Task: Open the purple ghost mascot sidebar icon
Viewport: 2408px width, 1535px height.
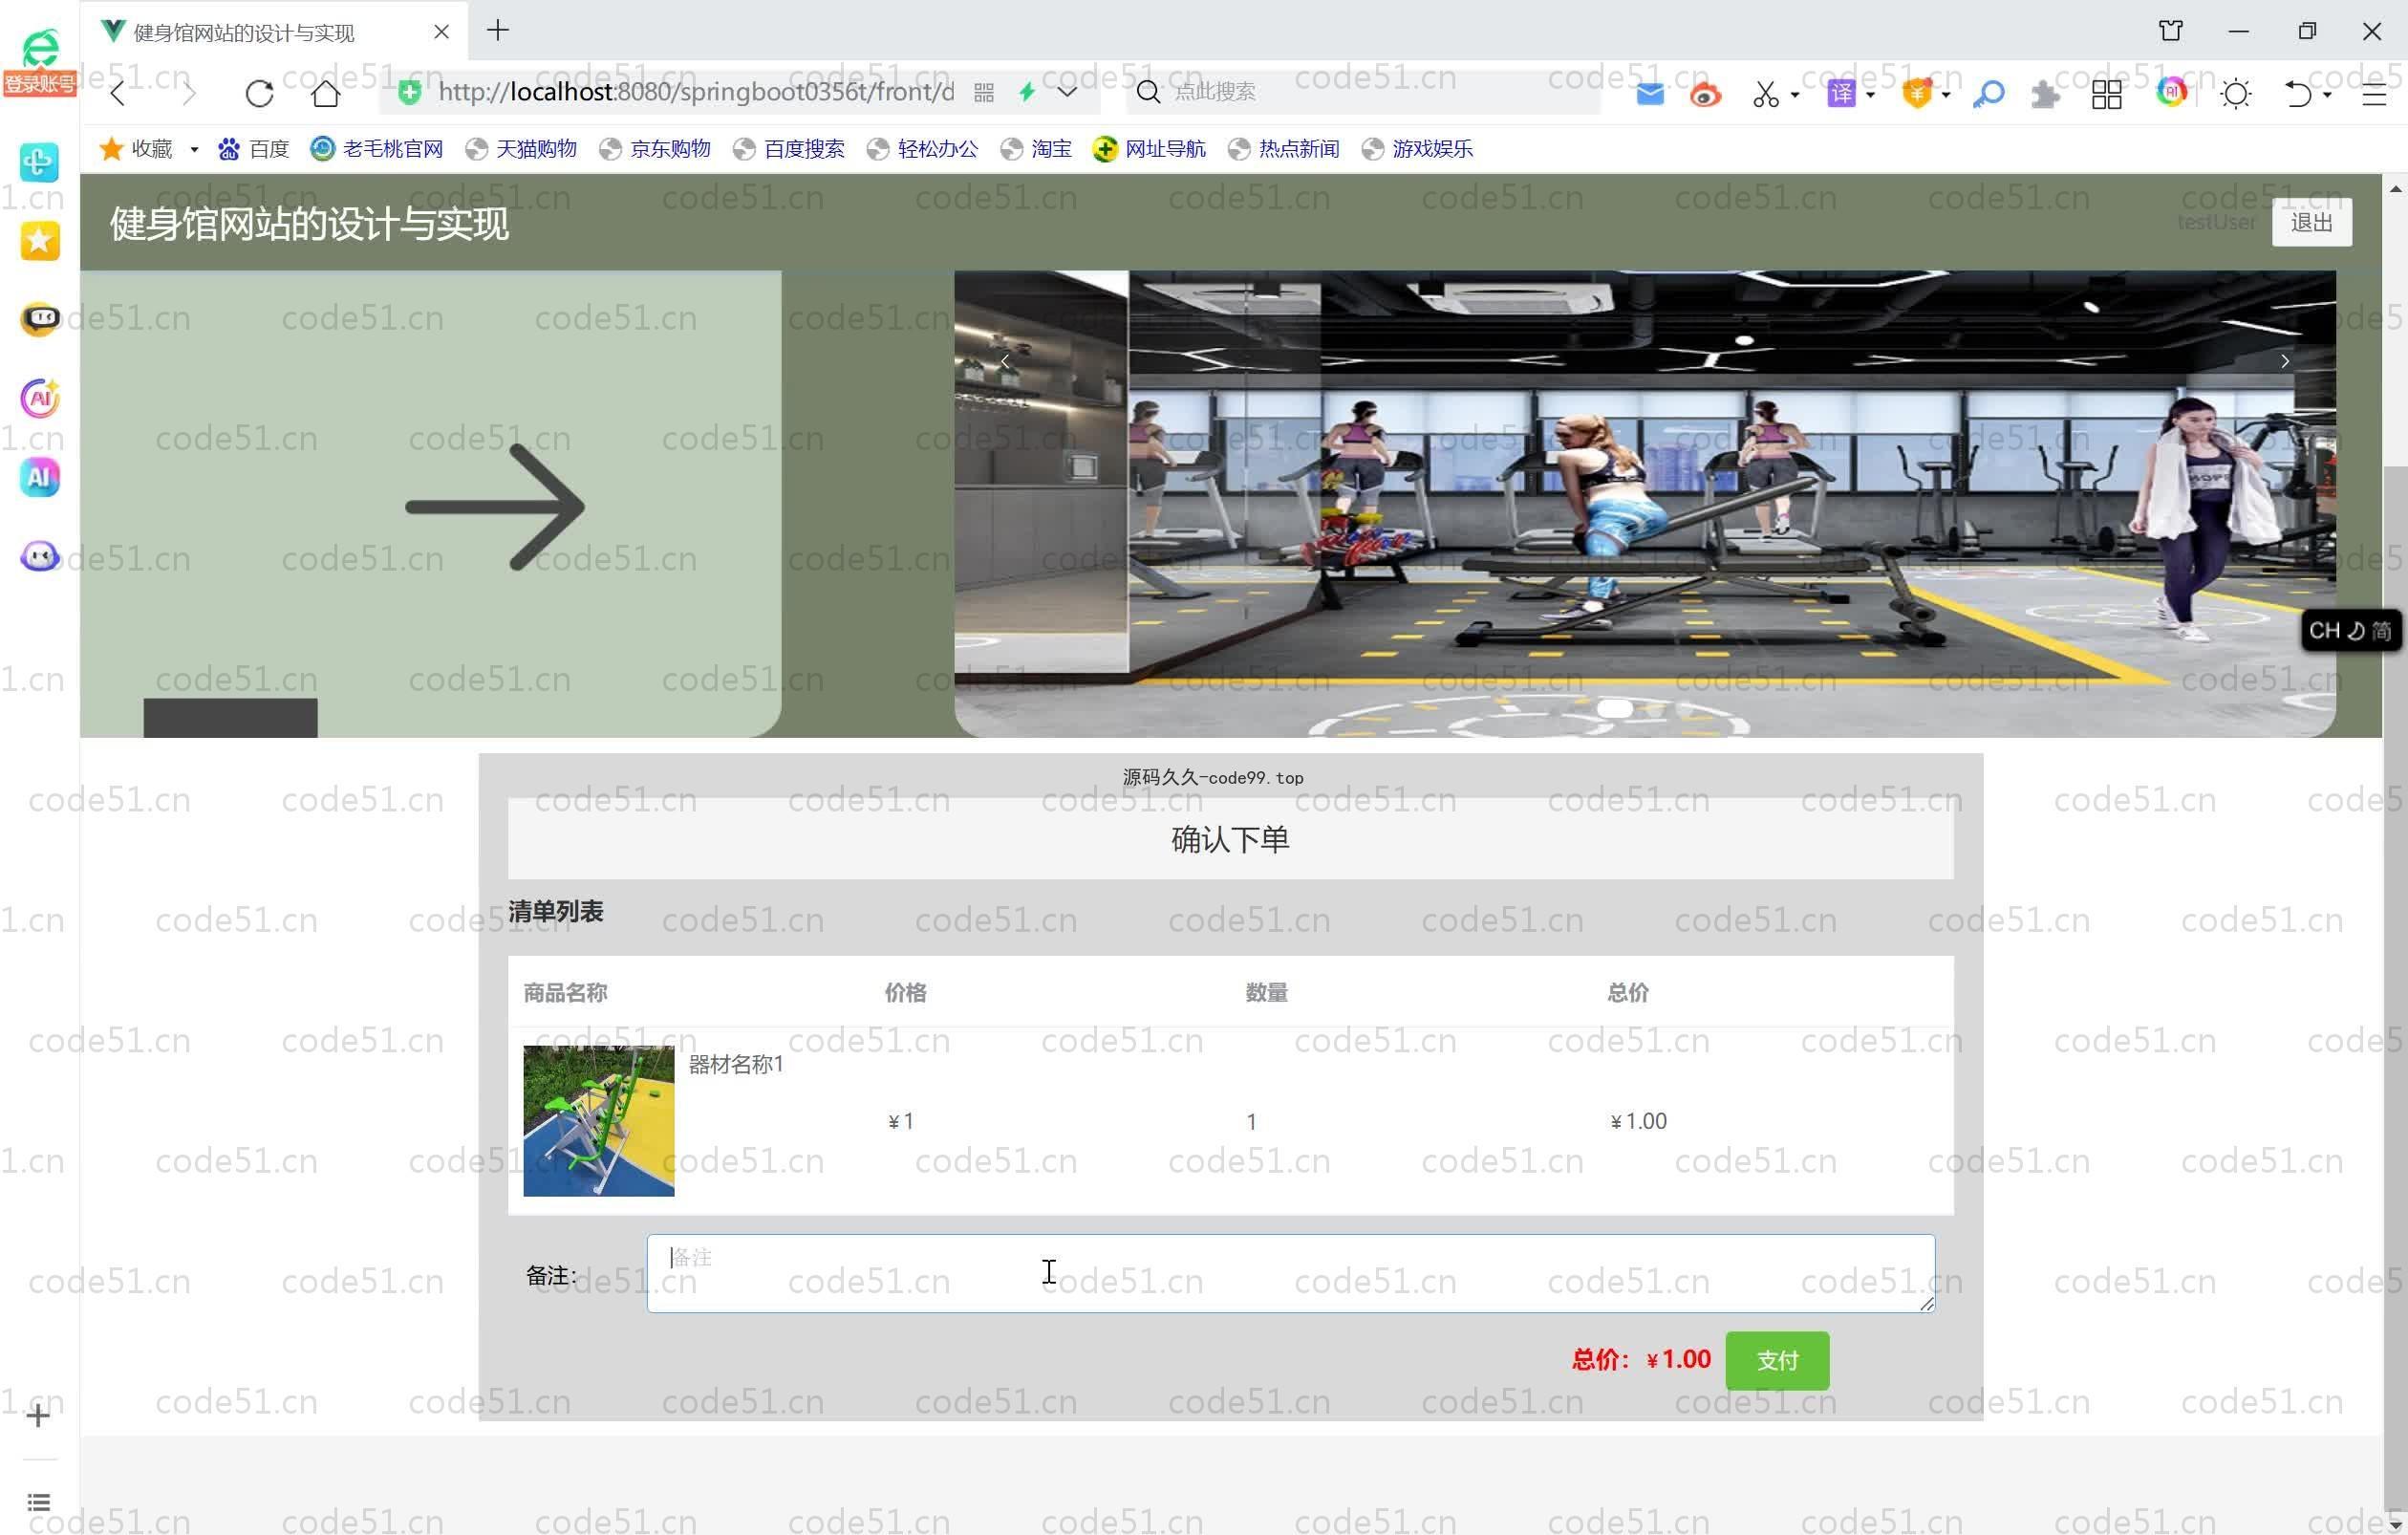Action: point(40,556)
